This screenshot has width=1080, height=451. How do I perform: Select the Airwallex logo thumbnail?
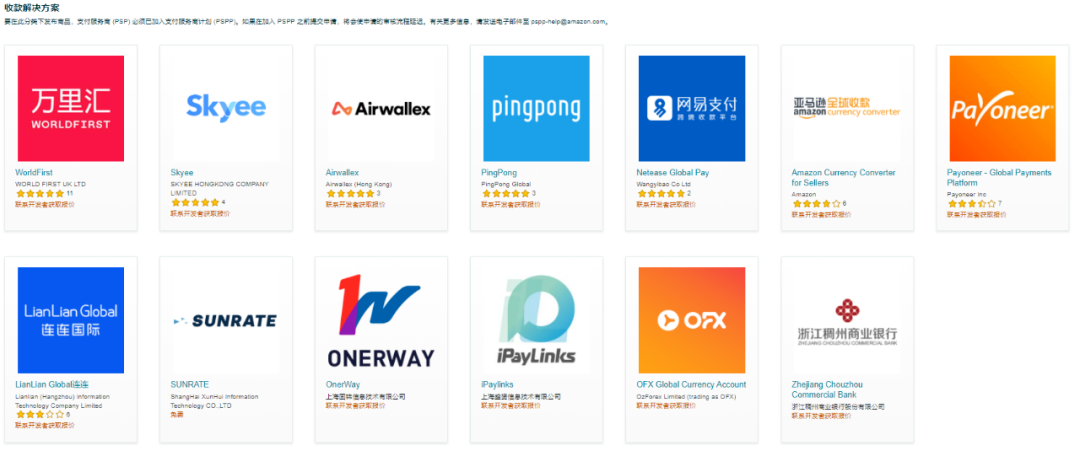pyautogui.click(x=382, y=109)
